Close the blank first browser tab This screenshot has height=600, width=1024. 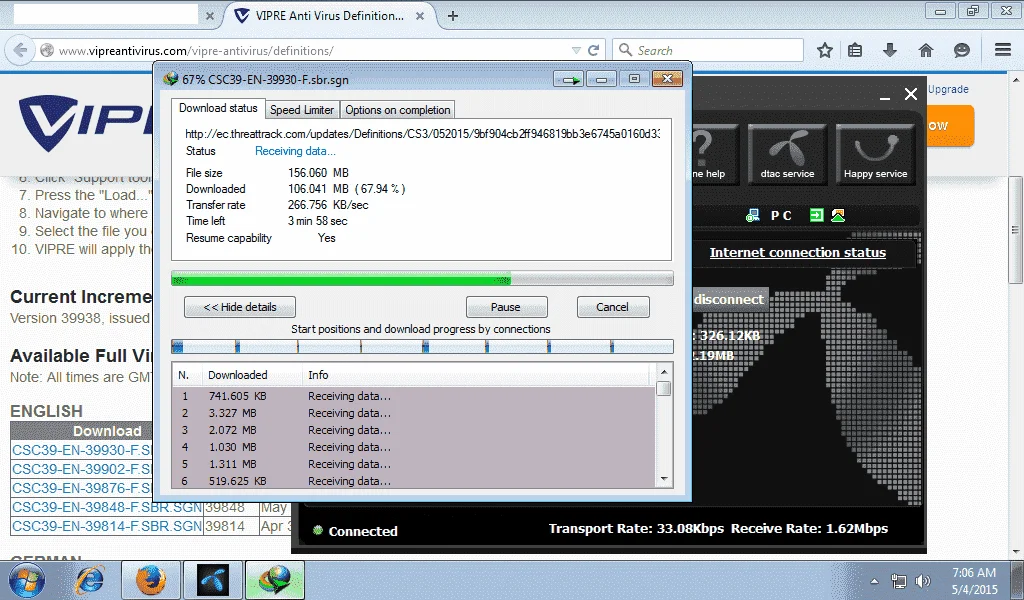[x=210, y=16]
